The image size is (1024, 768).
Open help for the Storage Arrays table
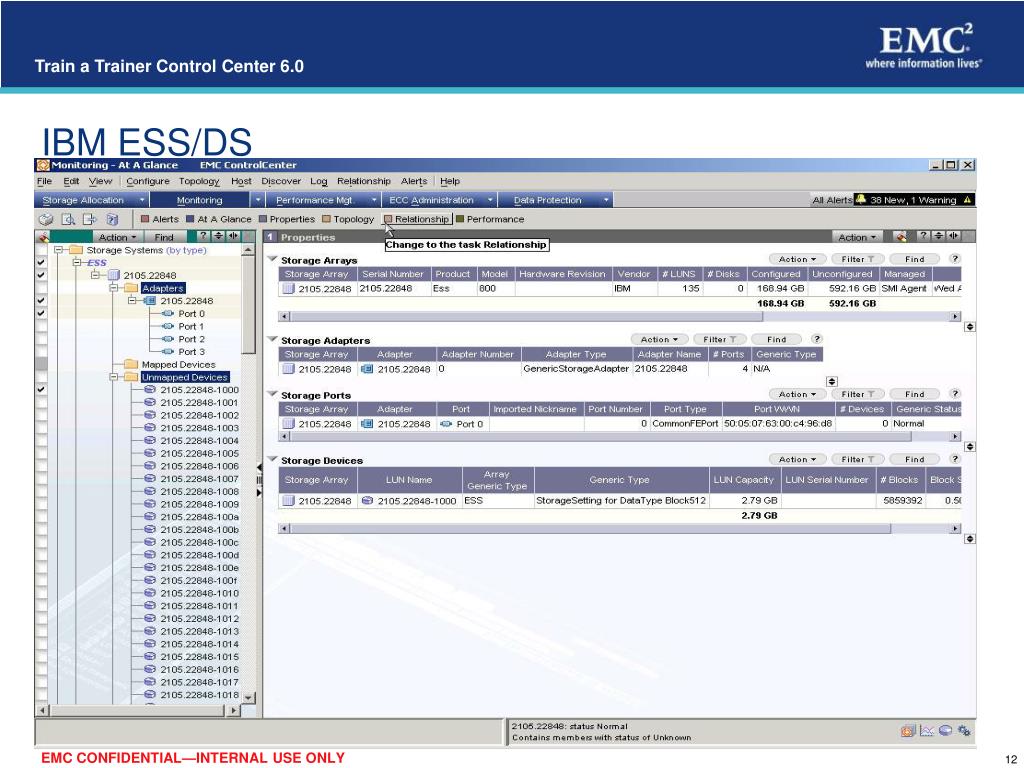coord(954,259)
